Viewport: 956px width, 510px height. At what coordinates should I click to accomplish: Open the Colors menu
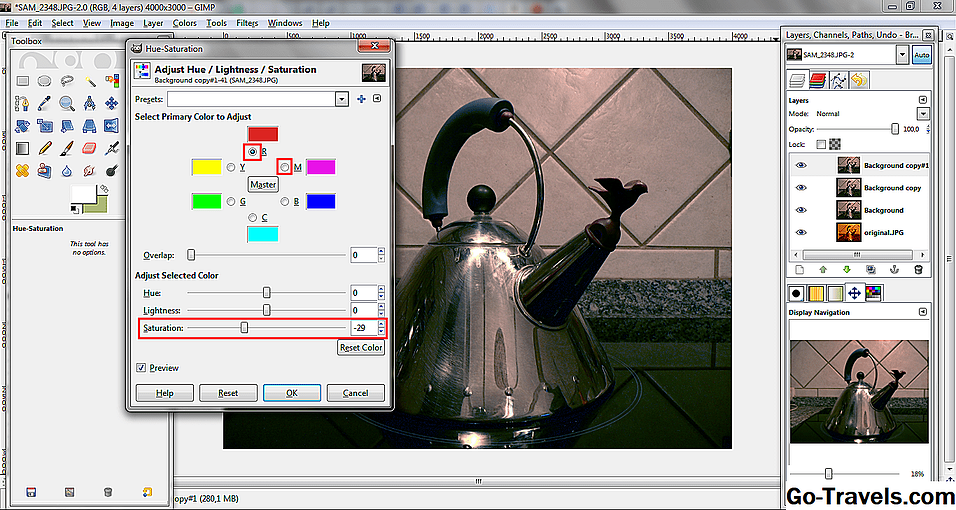[x=184, y=22]
